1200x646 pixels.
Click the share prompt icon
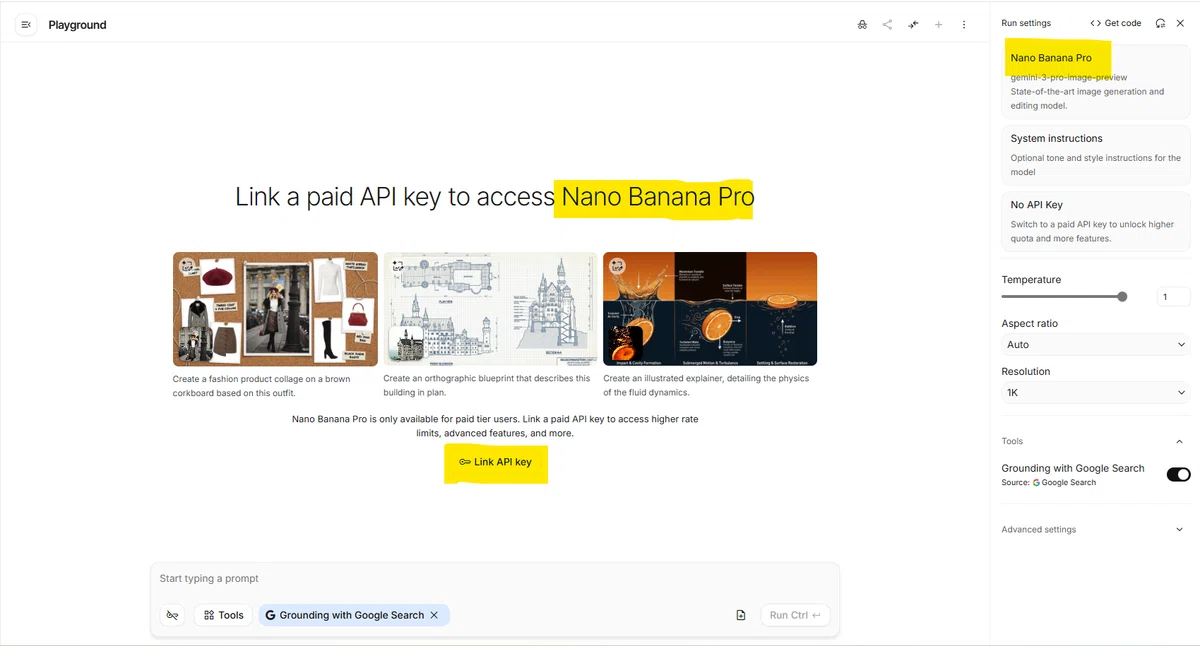887,25
